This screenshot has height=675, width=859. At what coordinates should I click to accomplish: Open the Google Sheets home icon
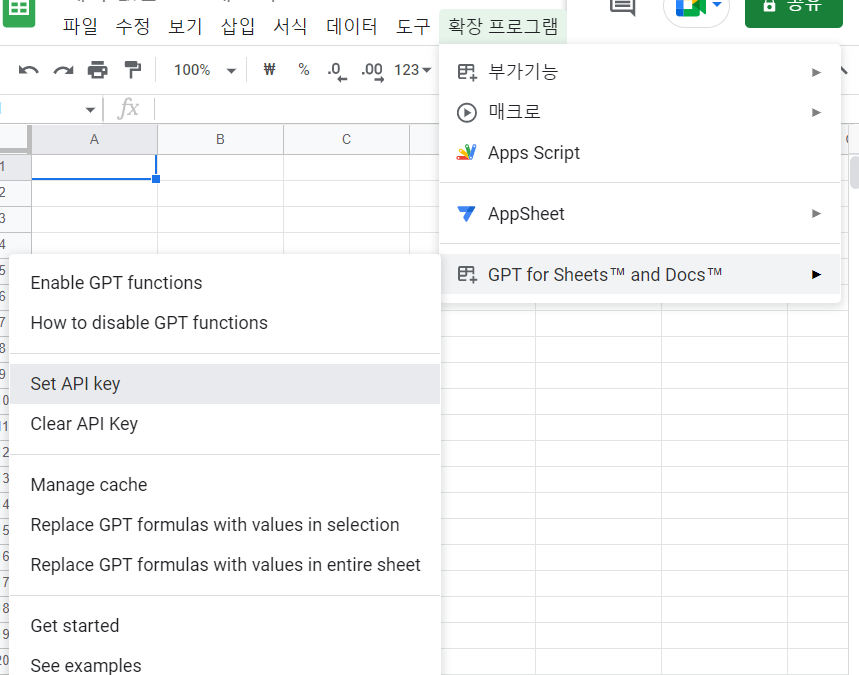coord(19,11)
